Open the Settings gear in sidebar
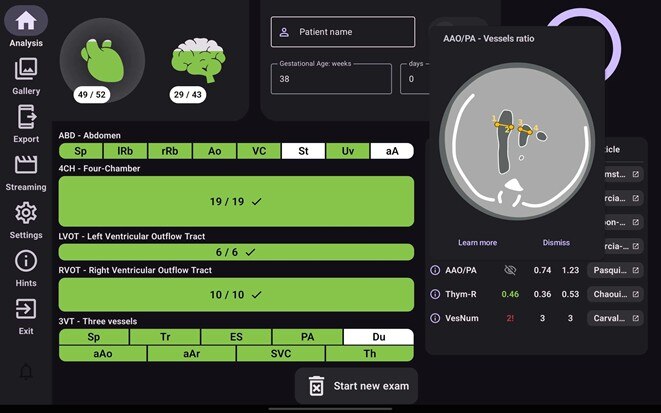This screenshot has height=413, width=661. tap(26, 218)
